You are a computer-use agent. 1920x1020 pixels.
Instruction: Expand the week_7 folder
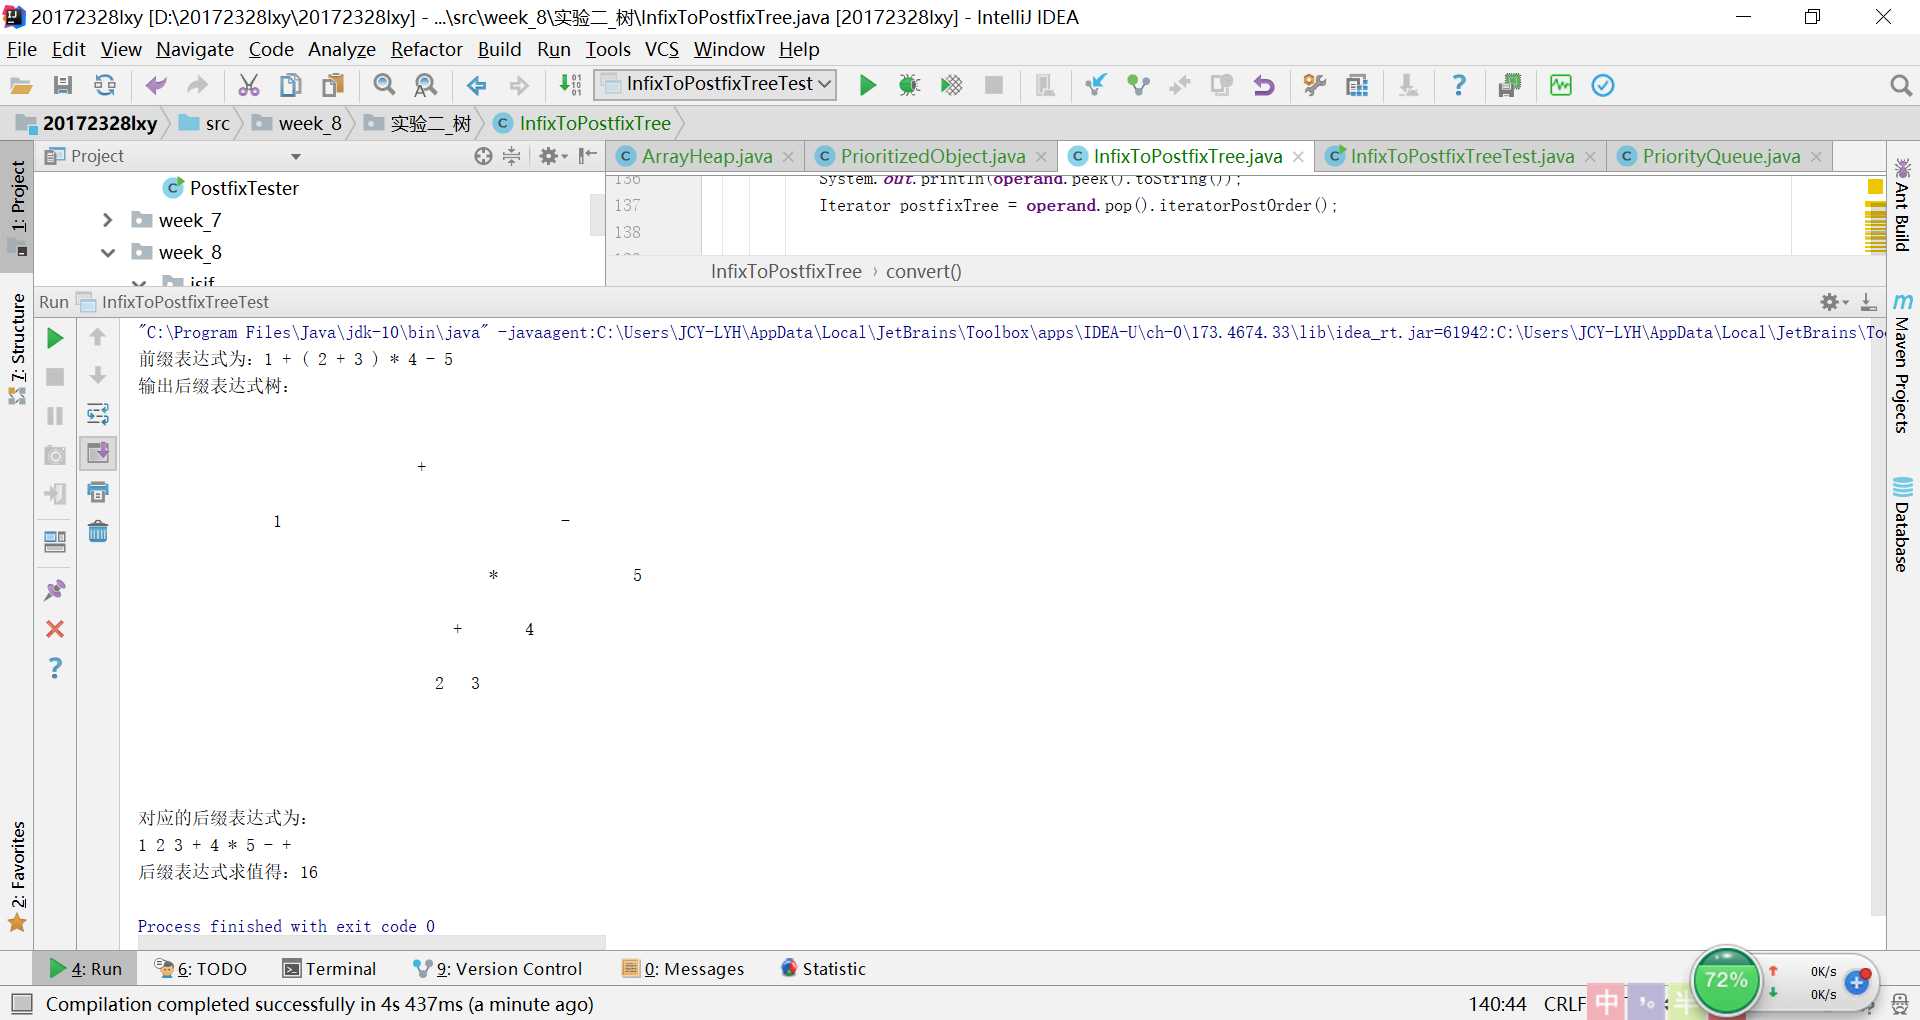click(x=107, y=220)
